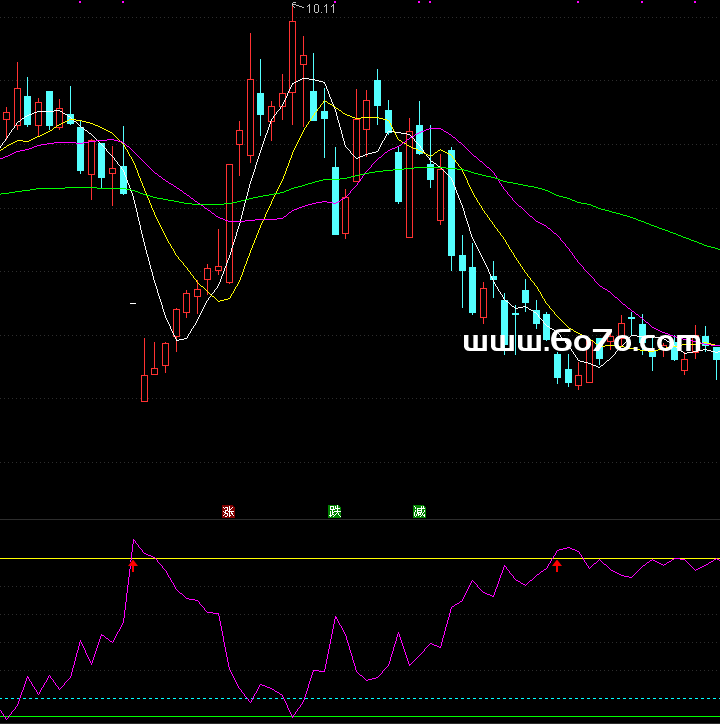
Task: Click the red 涨 signal marker
Action: coord(228,512)
